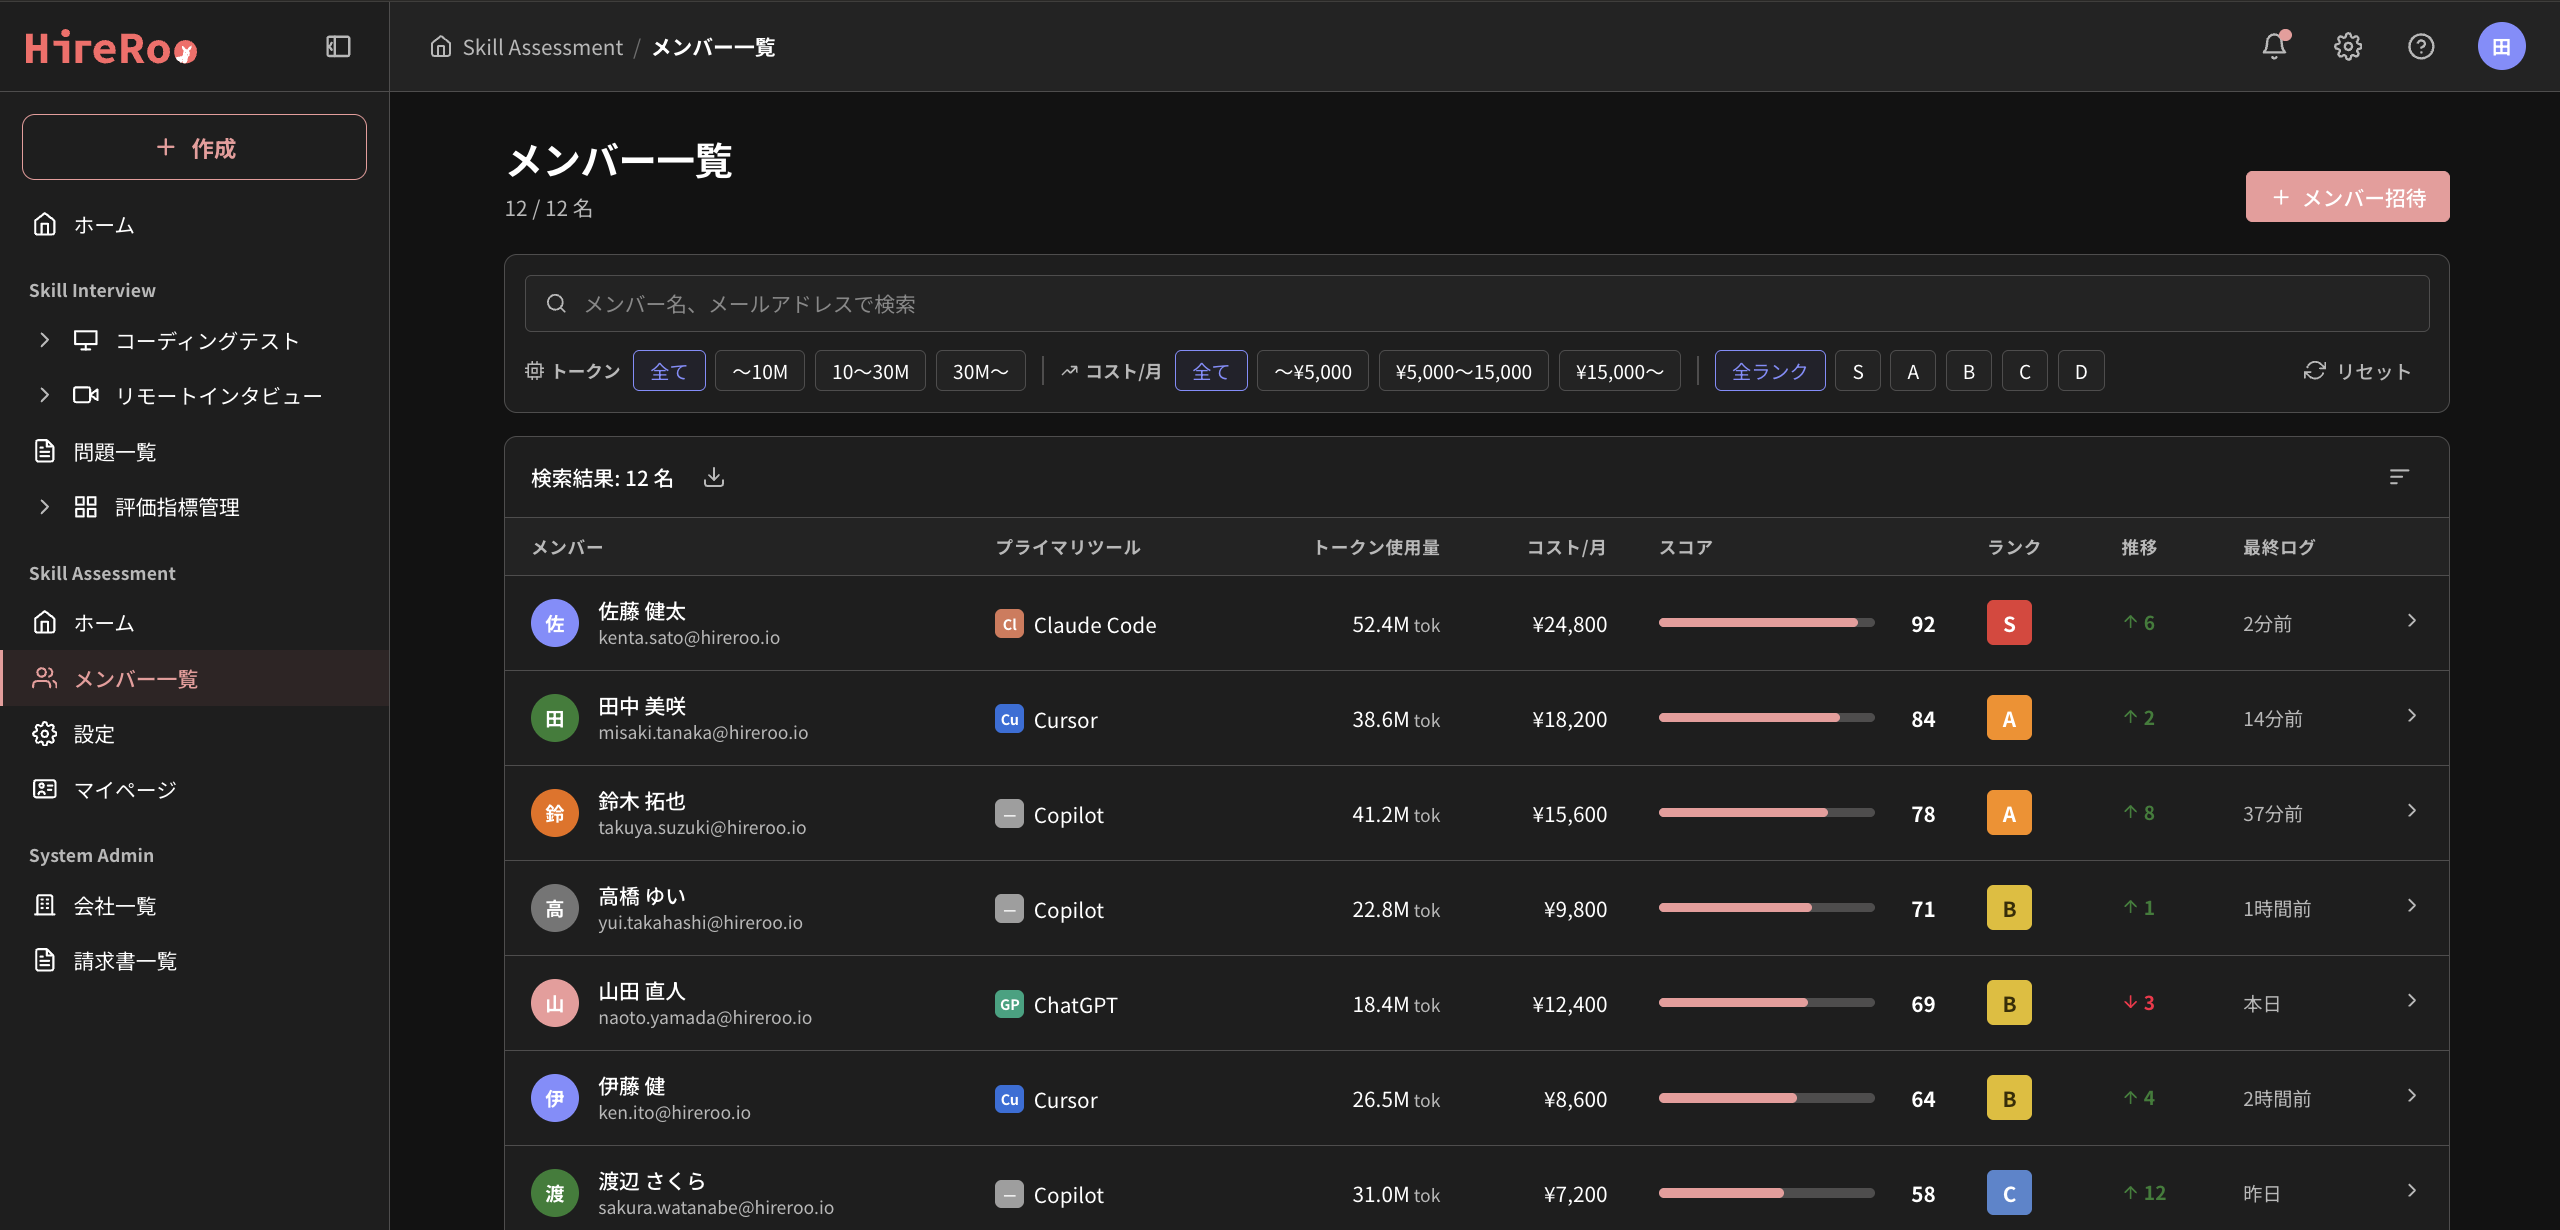The image size is (2560, 1230).
Task: Click the cost trend filter icon
Action: click(x=1069, y=371)
